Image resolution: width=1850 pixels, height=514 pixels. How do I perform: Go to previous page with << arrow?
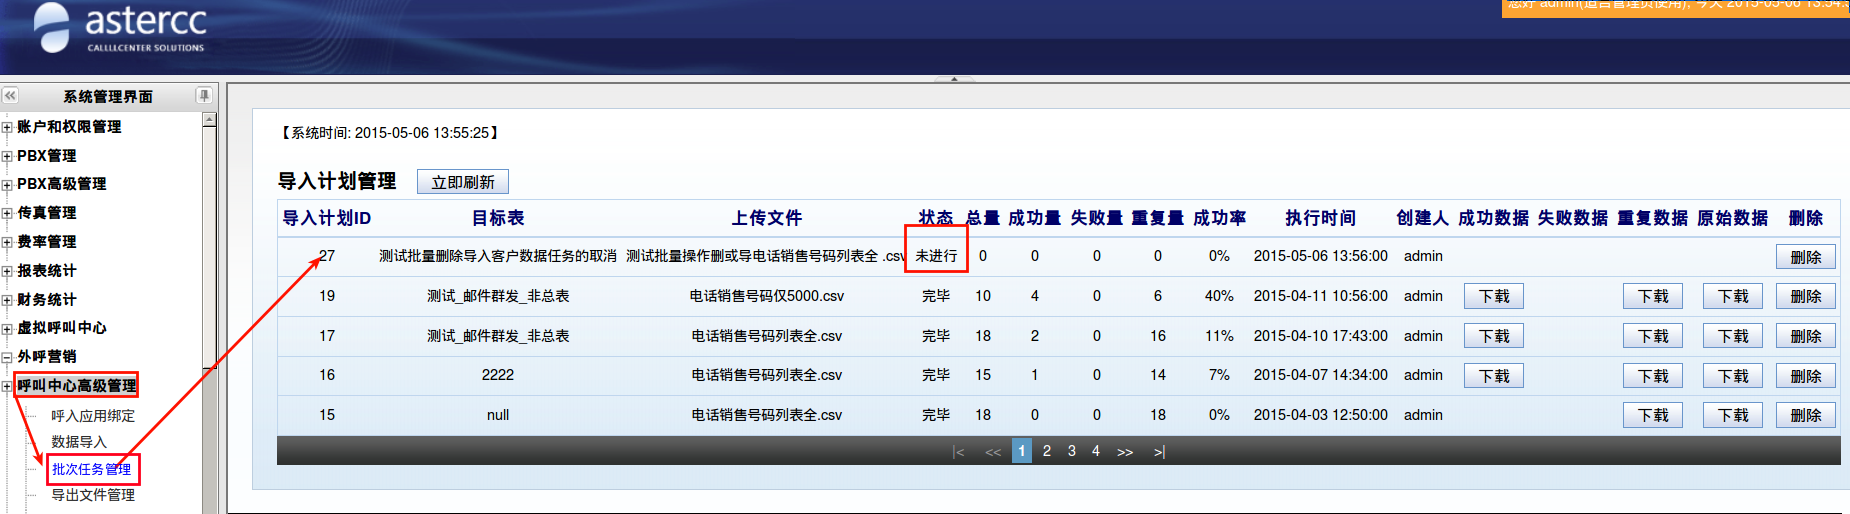pos(992,452)
